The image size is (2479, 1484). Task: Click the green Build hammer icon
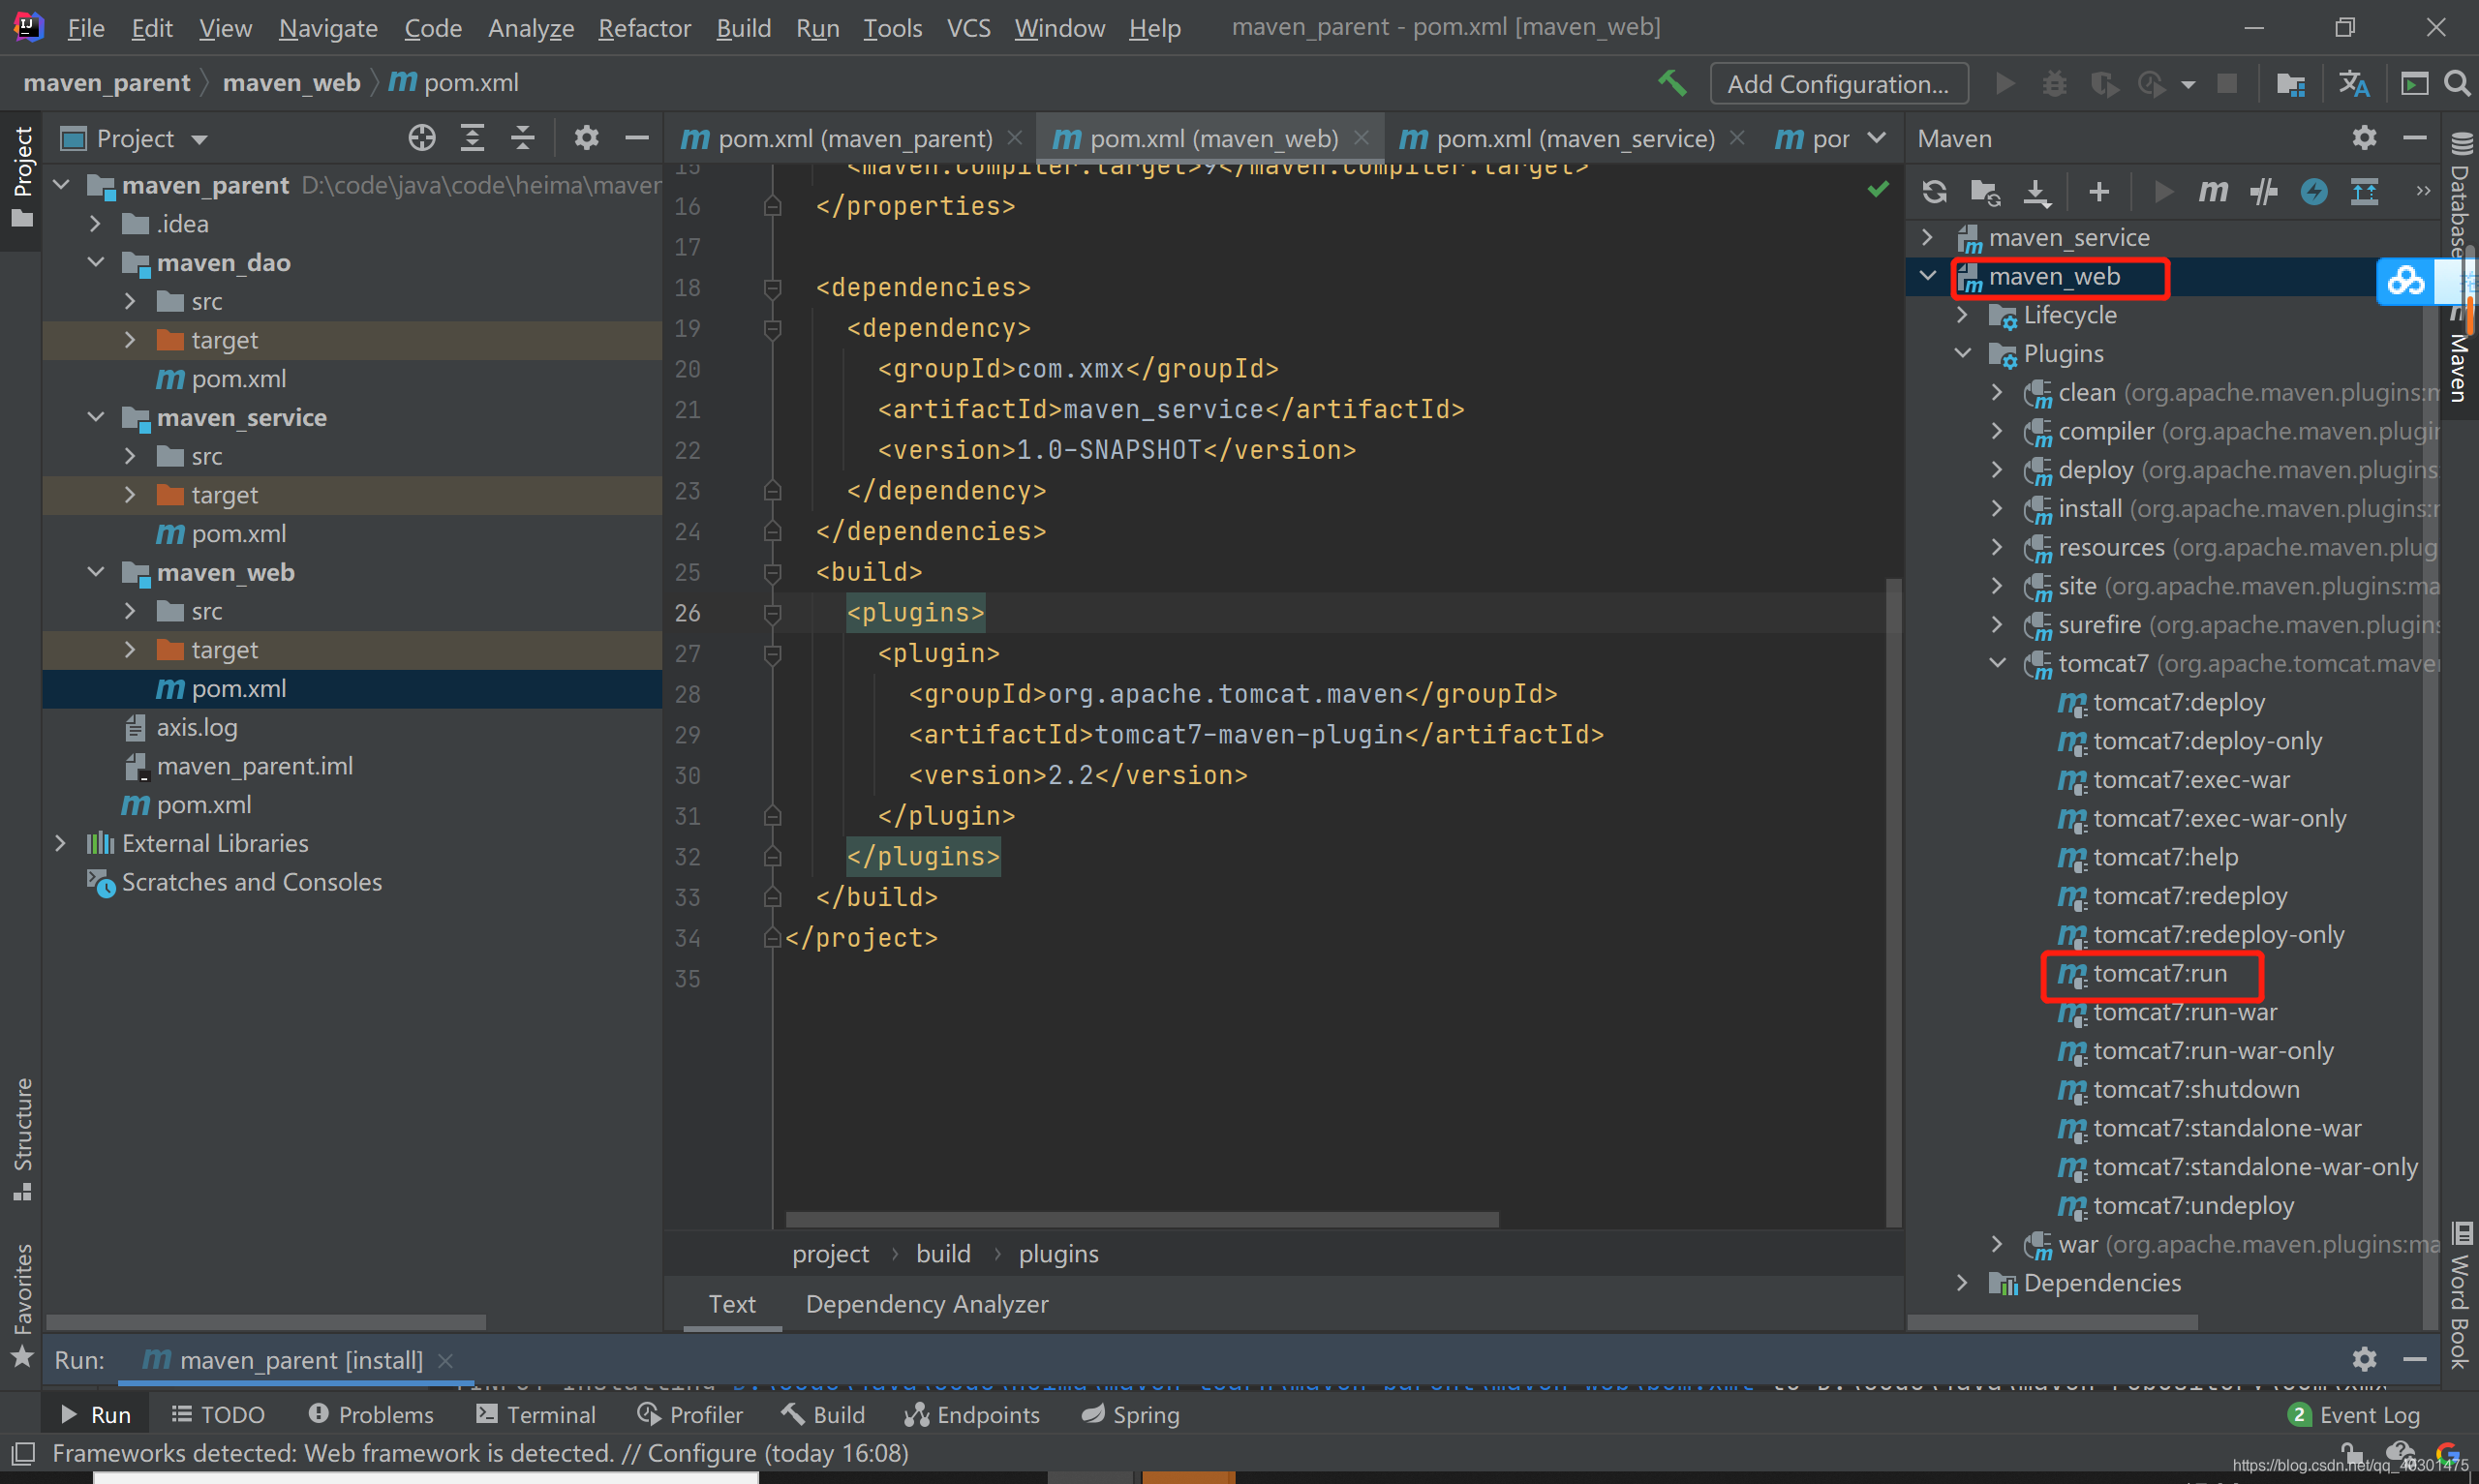pyautogui.click(x=1672, y=83)
